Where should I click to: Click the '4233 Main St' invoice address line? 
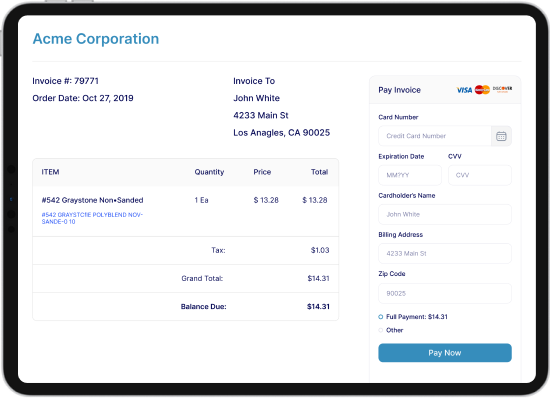261,115
